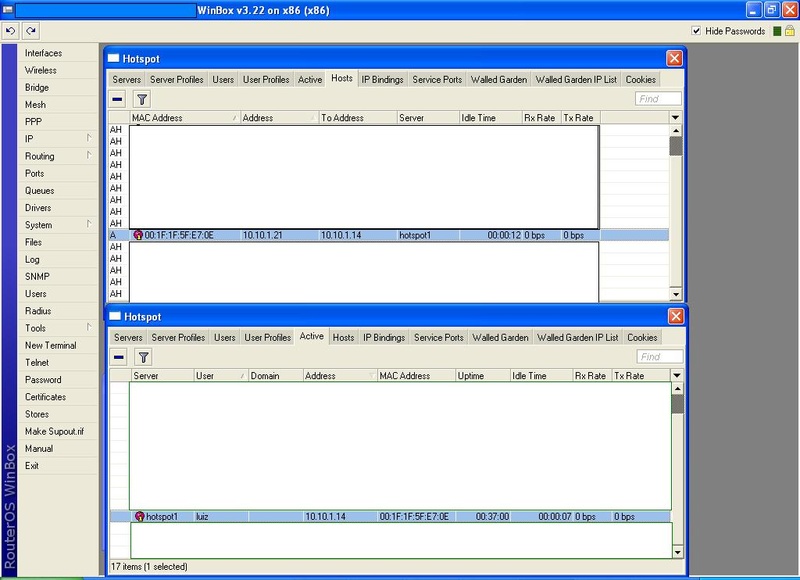Screen dimensions: 800x580
Task: Select Make Supout.rif in sidebar
Action: pyautogui.click(x=54, y=431)
